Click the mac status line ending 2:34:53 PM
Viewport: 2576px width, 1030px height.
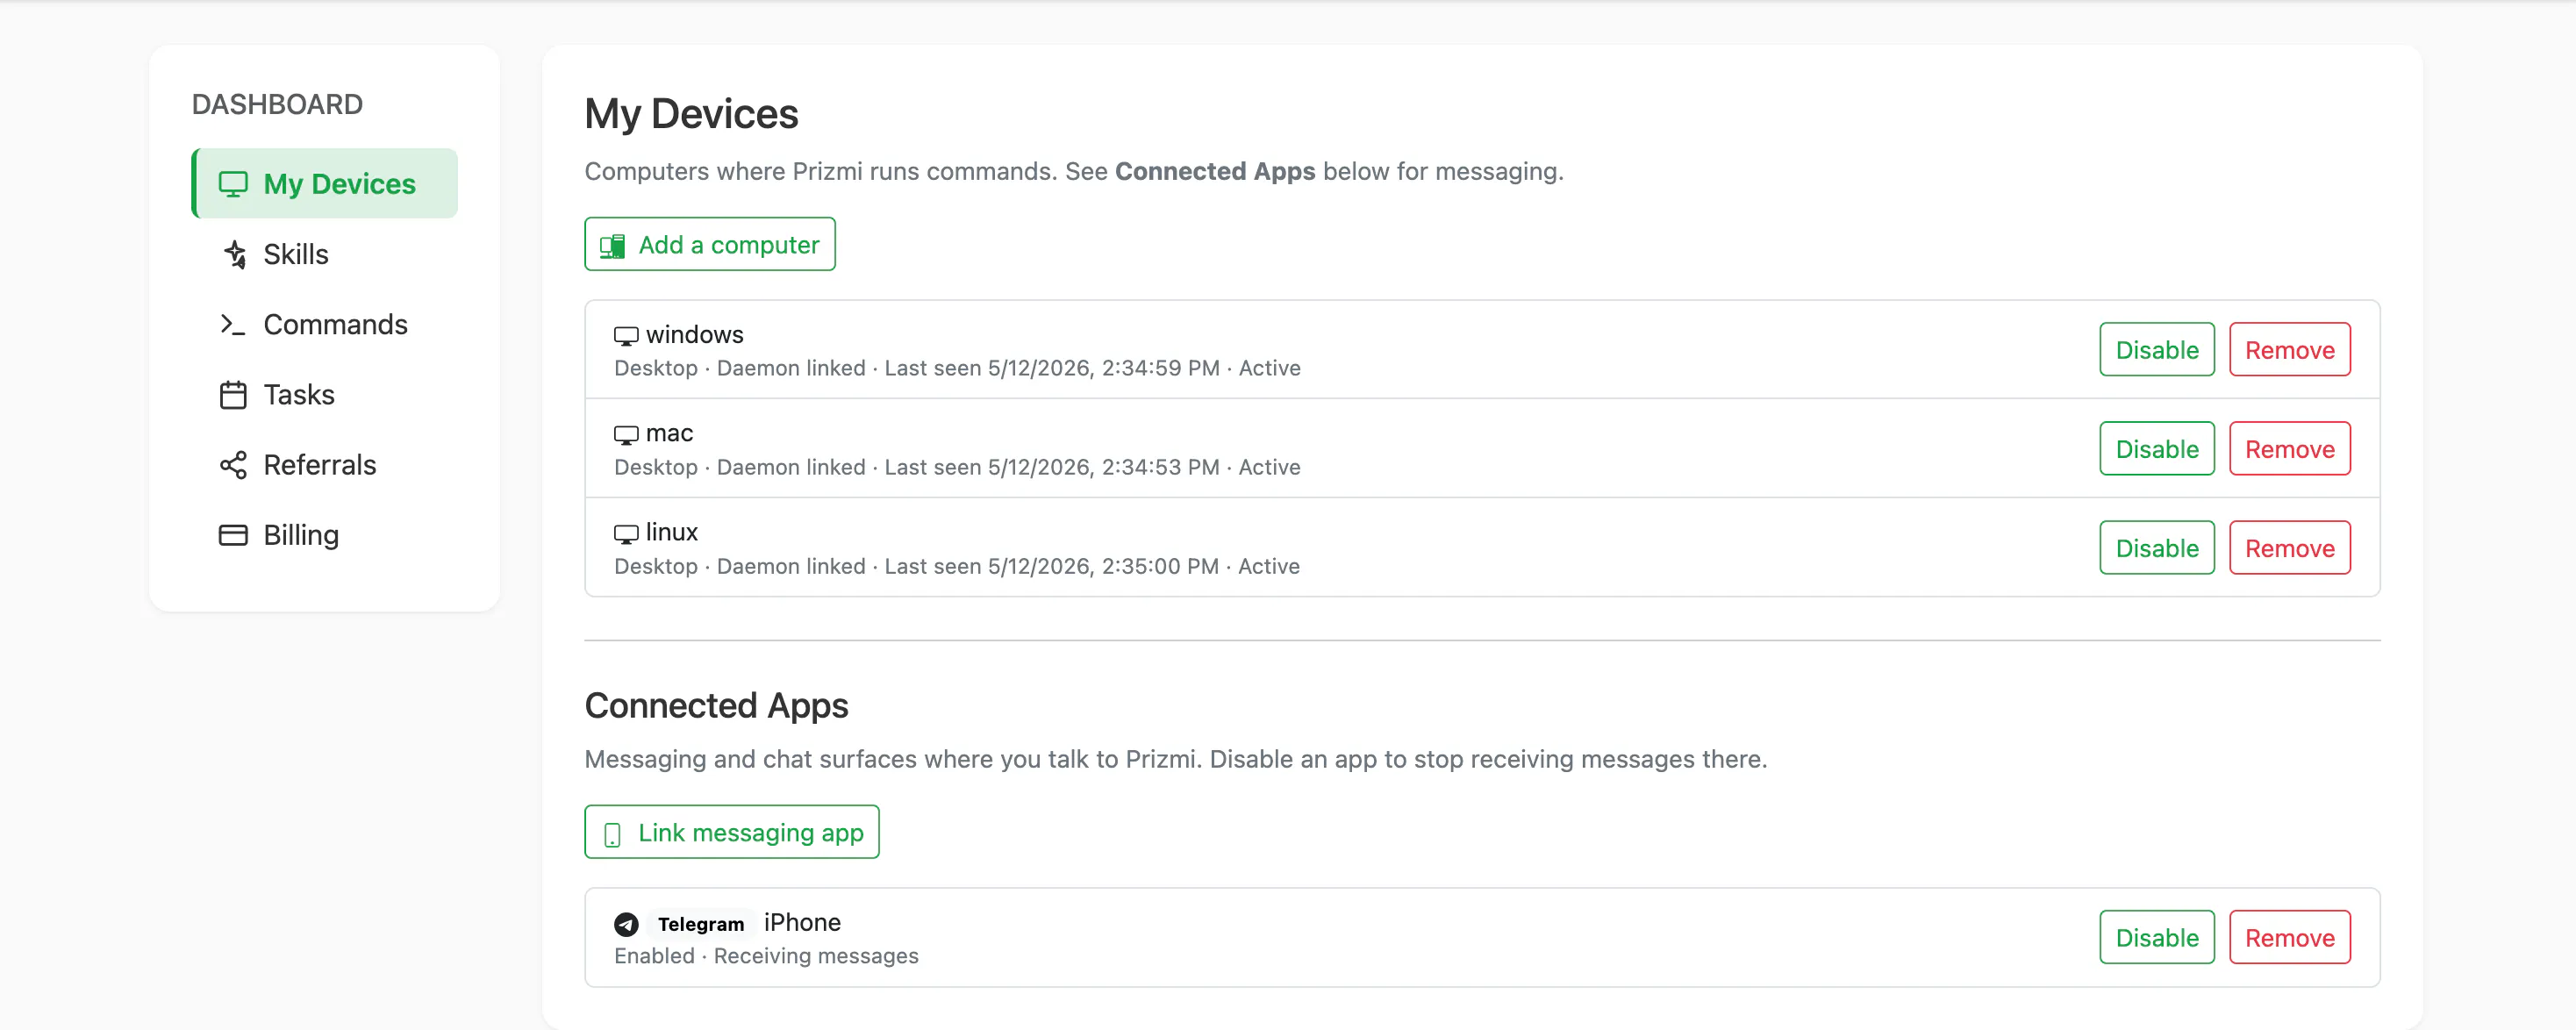click(957, 467)
